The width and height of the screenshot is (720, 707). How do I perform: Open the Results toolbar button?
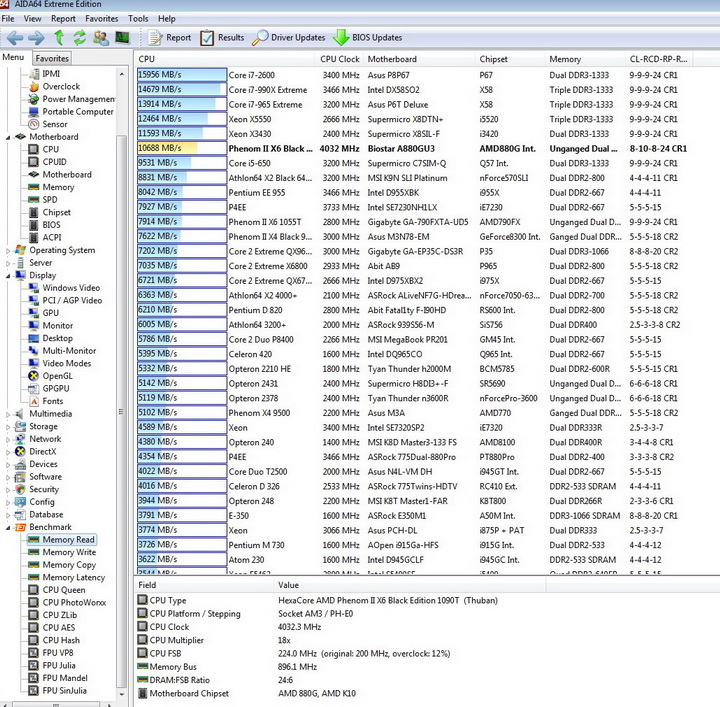222,38
